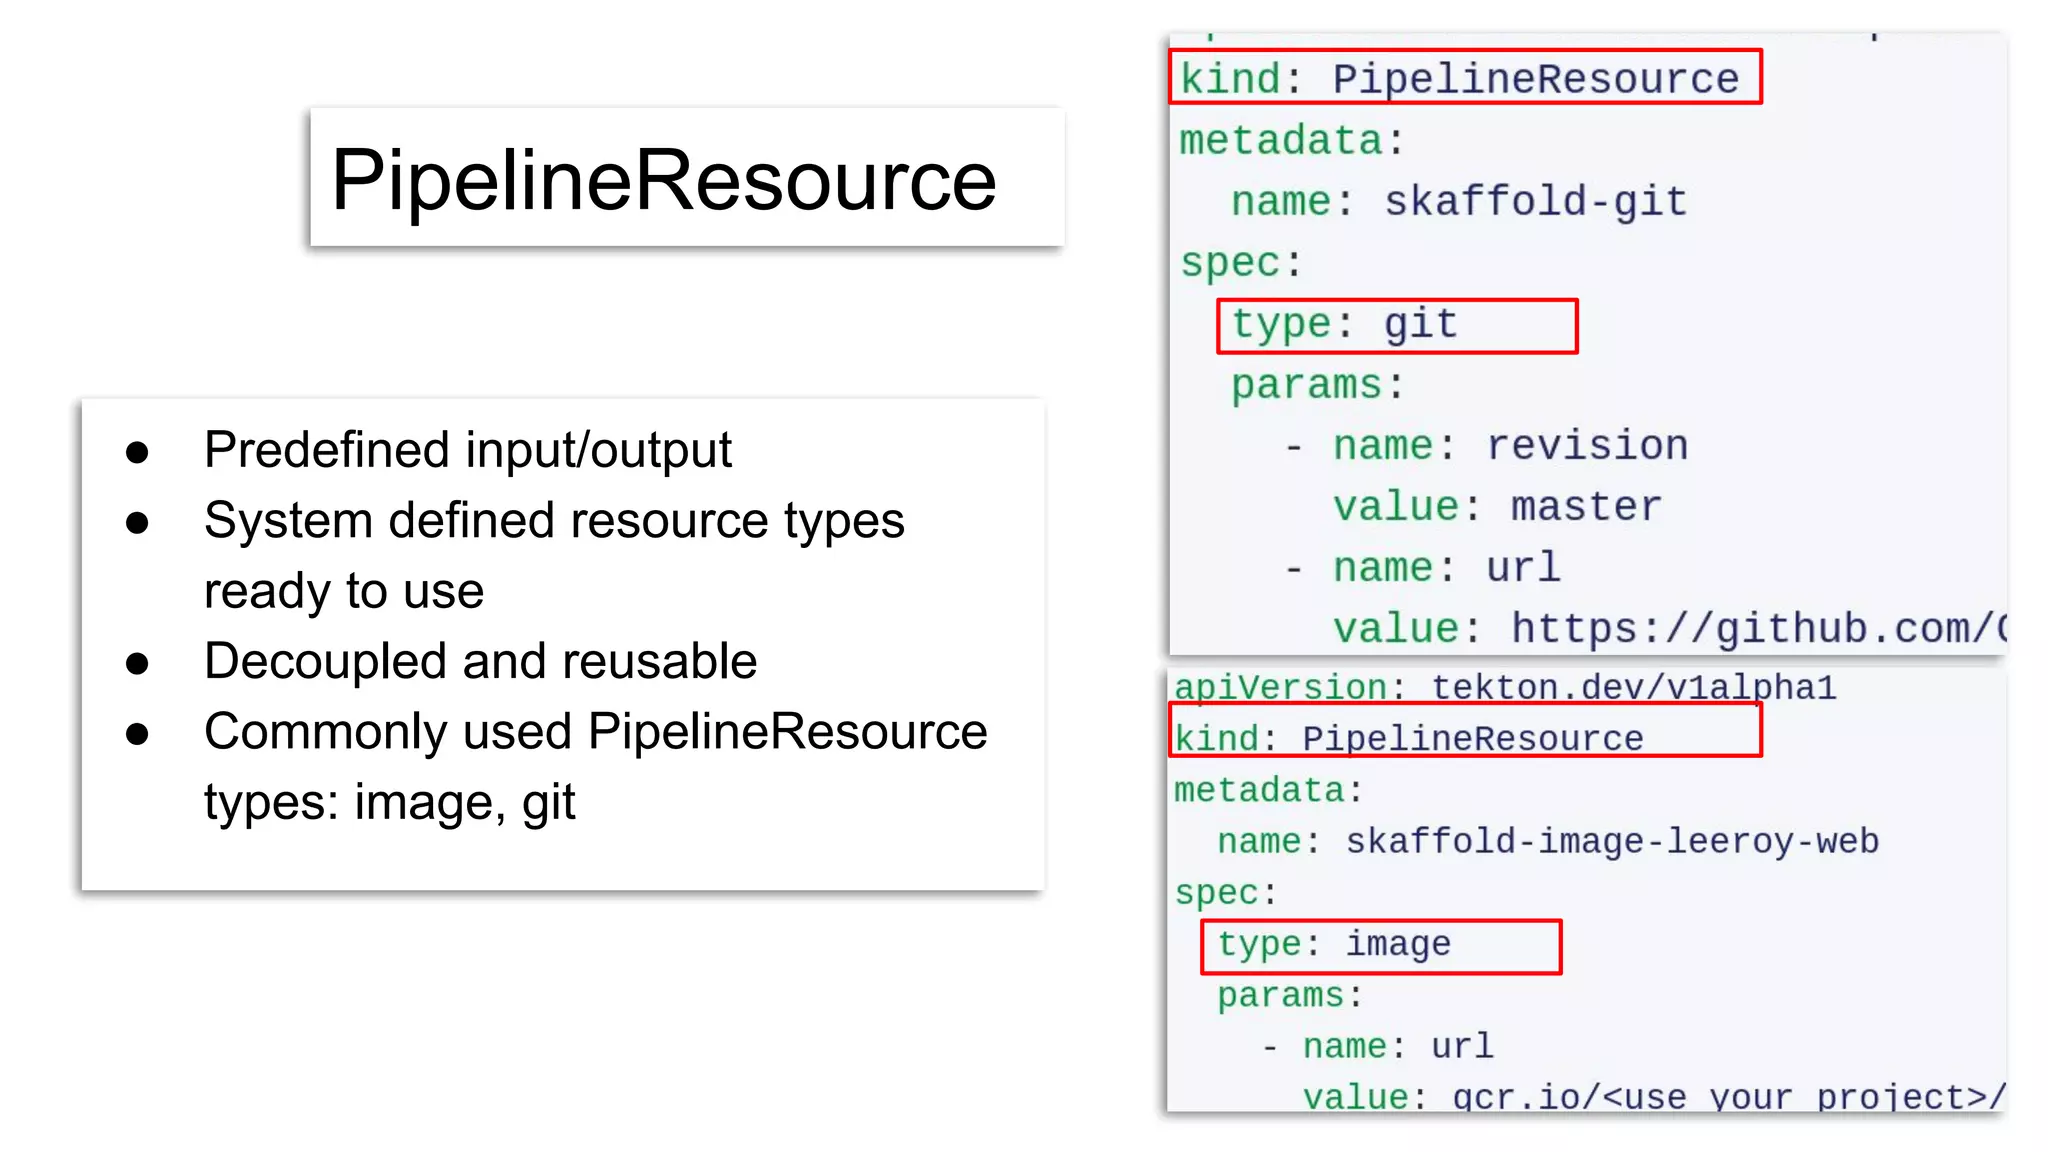
Task: Select the 'Predefined input/output' bullet
Action: (x=468, y=449)
